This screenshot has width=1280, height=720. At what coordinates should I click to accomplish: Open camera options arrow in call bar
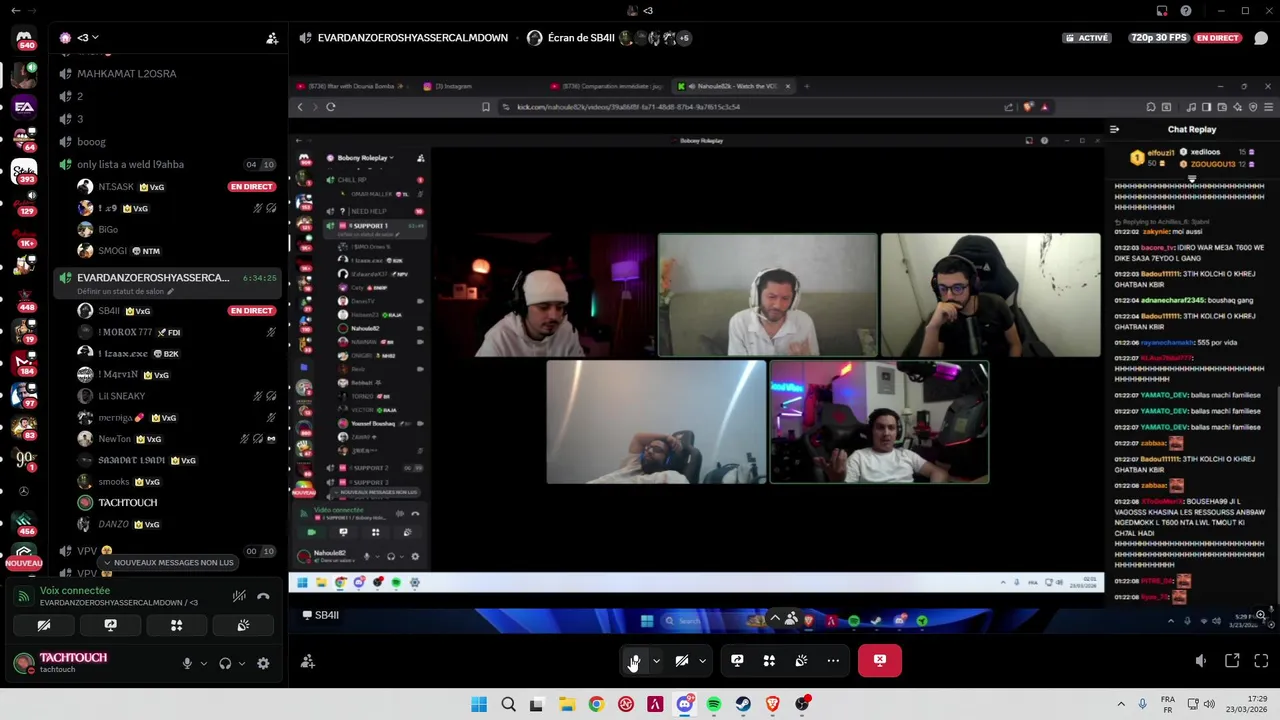pos(702,660)
